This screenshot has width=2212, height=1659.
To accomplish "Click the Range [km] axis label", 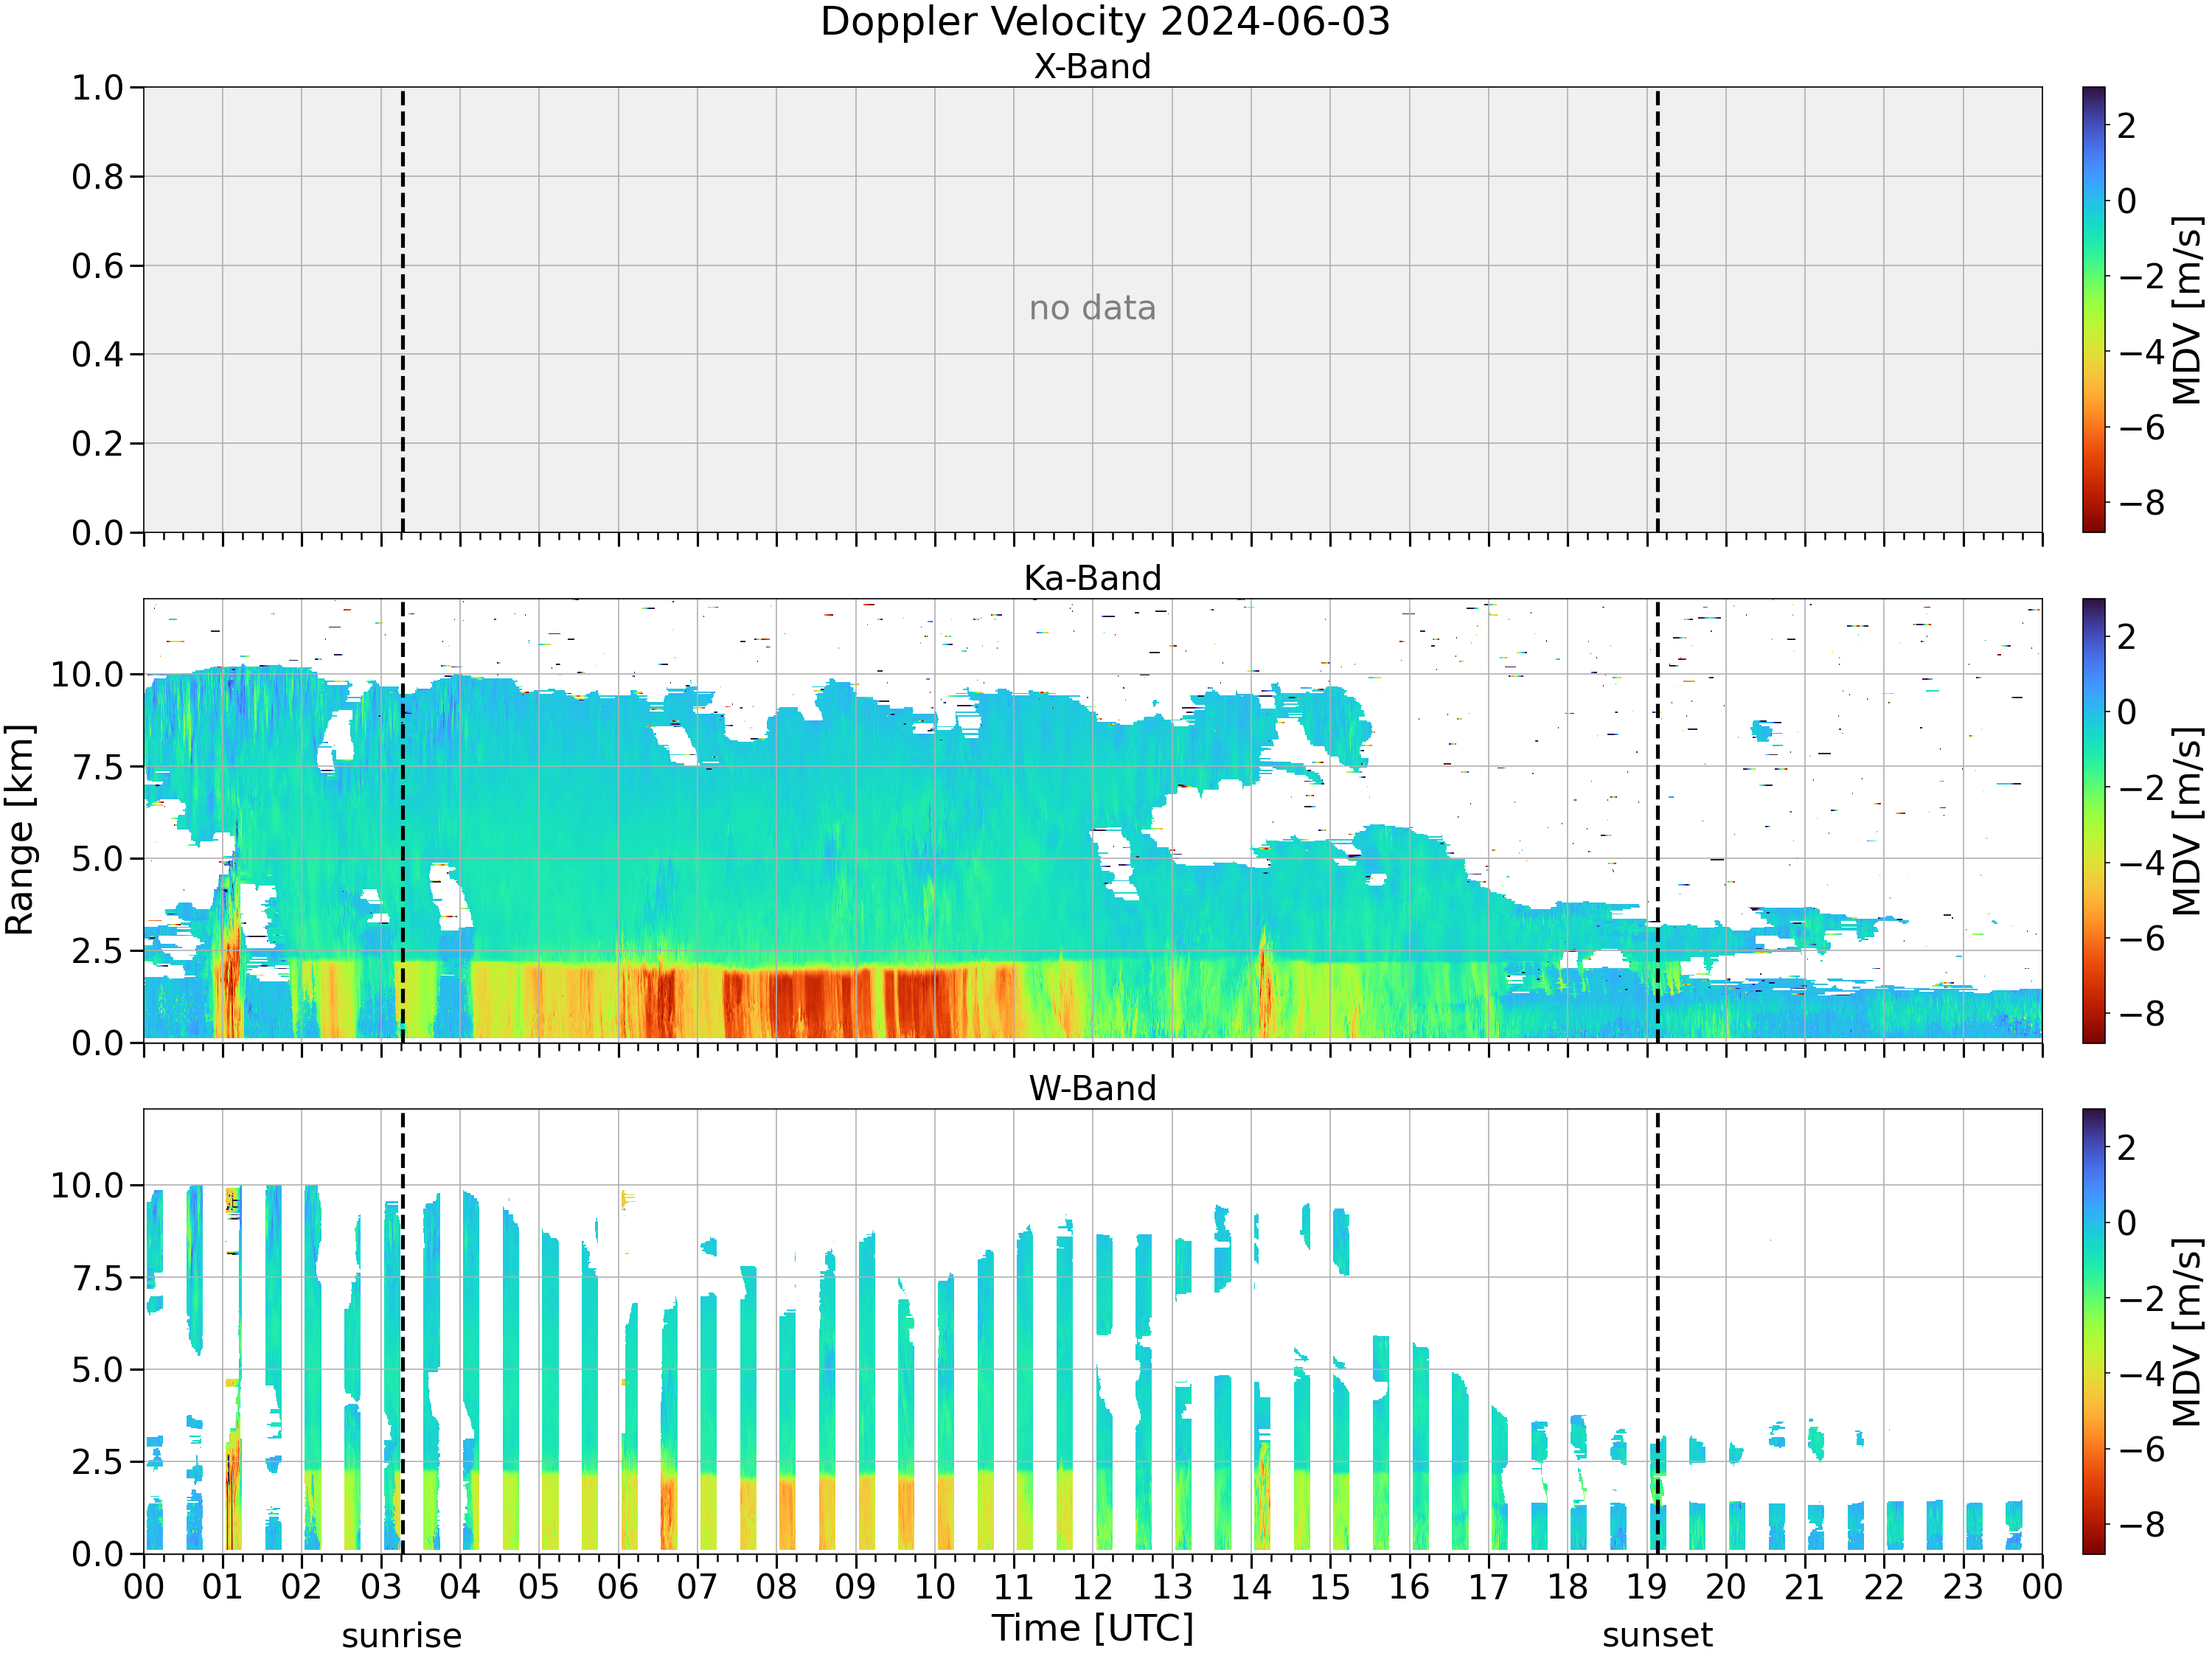I will [x=20, y=830].
